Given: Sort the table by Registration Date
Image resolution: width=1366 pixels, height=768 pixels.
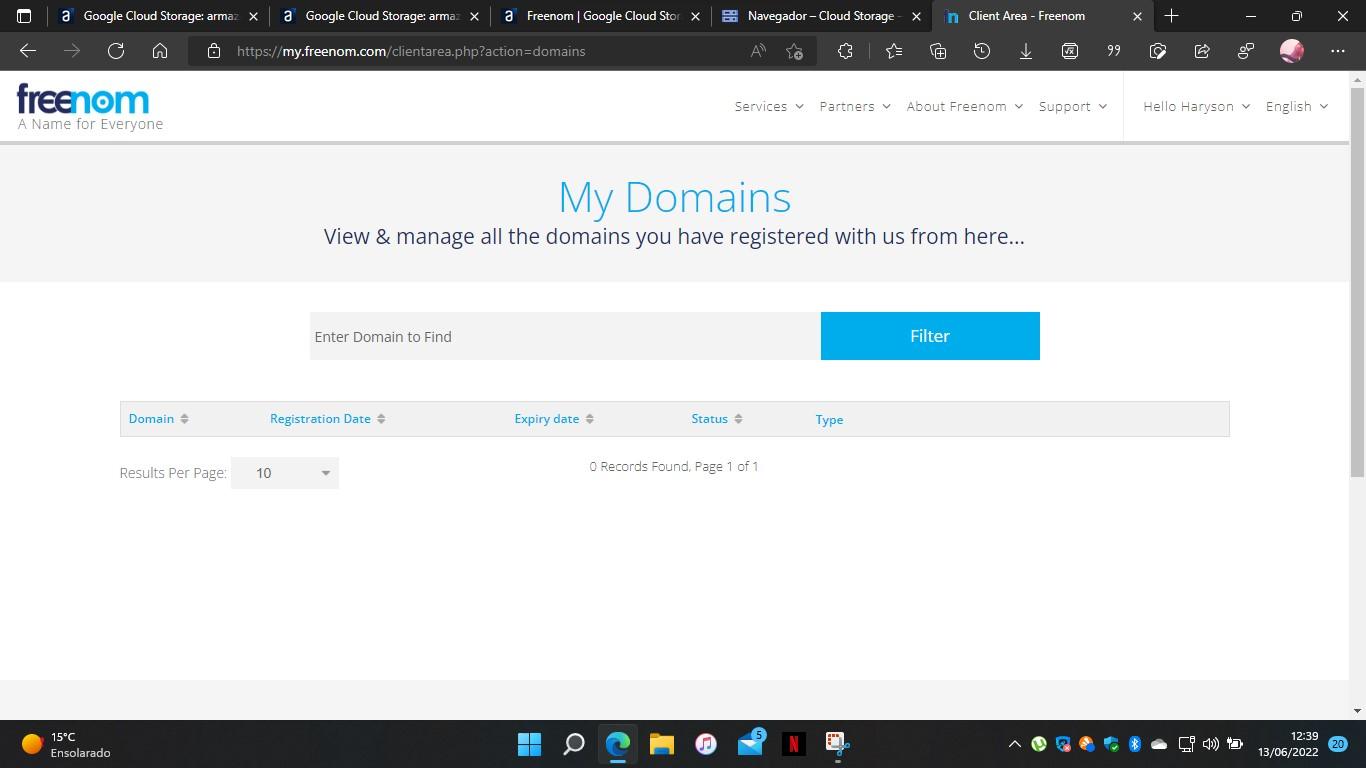Looking at the screenshot, I should point(328,419).
